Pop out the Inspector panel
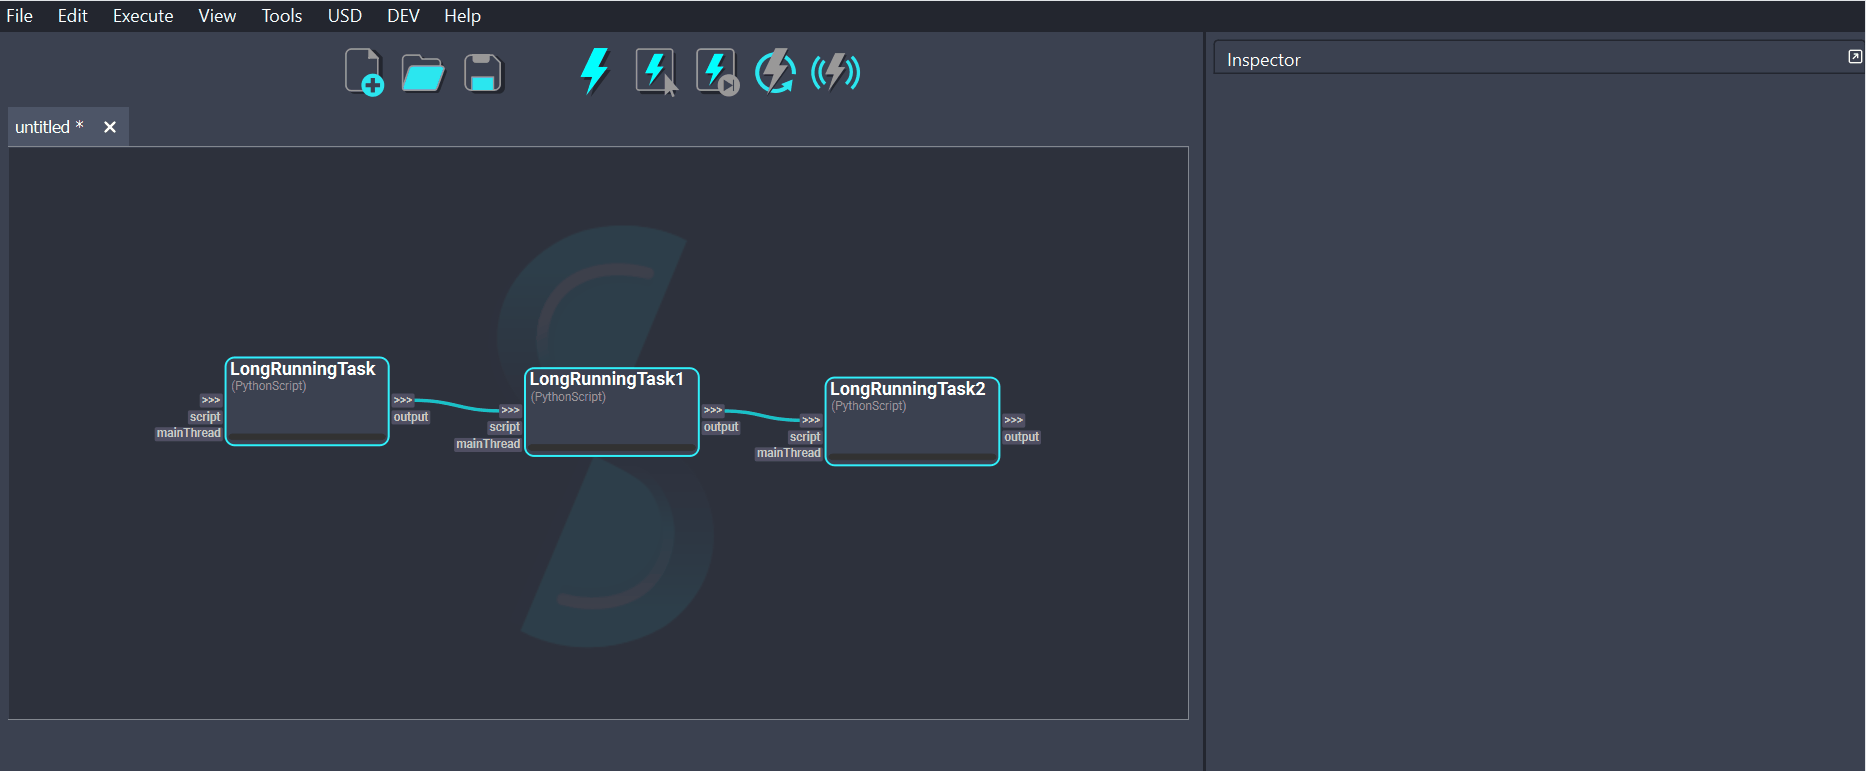Screen dimensions: 1866x771 (1855, 57)
